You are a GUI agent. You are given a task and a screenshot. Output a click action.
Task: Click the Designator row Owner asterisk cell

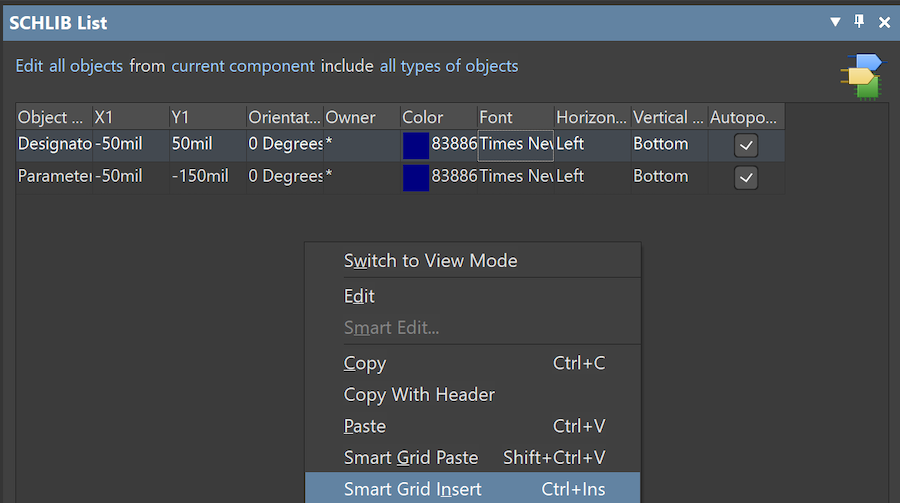coord(362,144)
